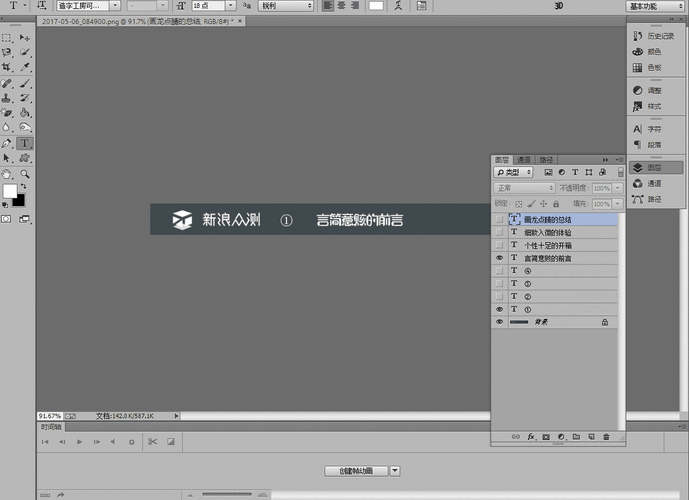Select the 时间轴 timeline tab

click(x=51, y=427)
